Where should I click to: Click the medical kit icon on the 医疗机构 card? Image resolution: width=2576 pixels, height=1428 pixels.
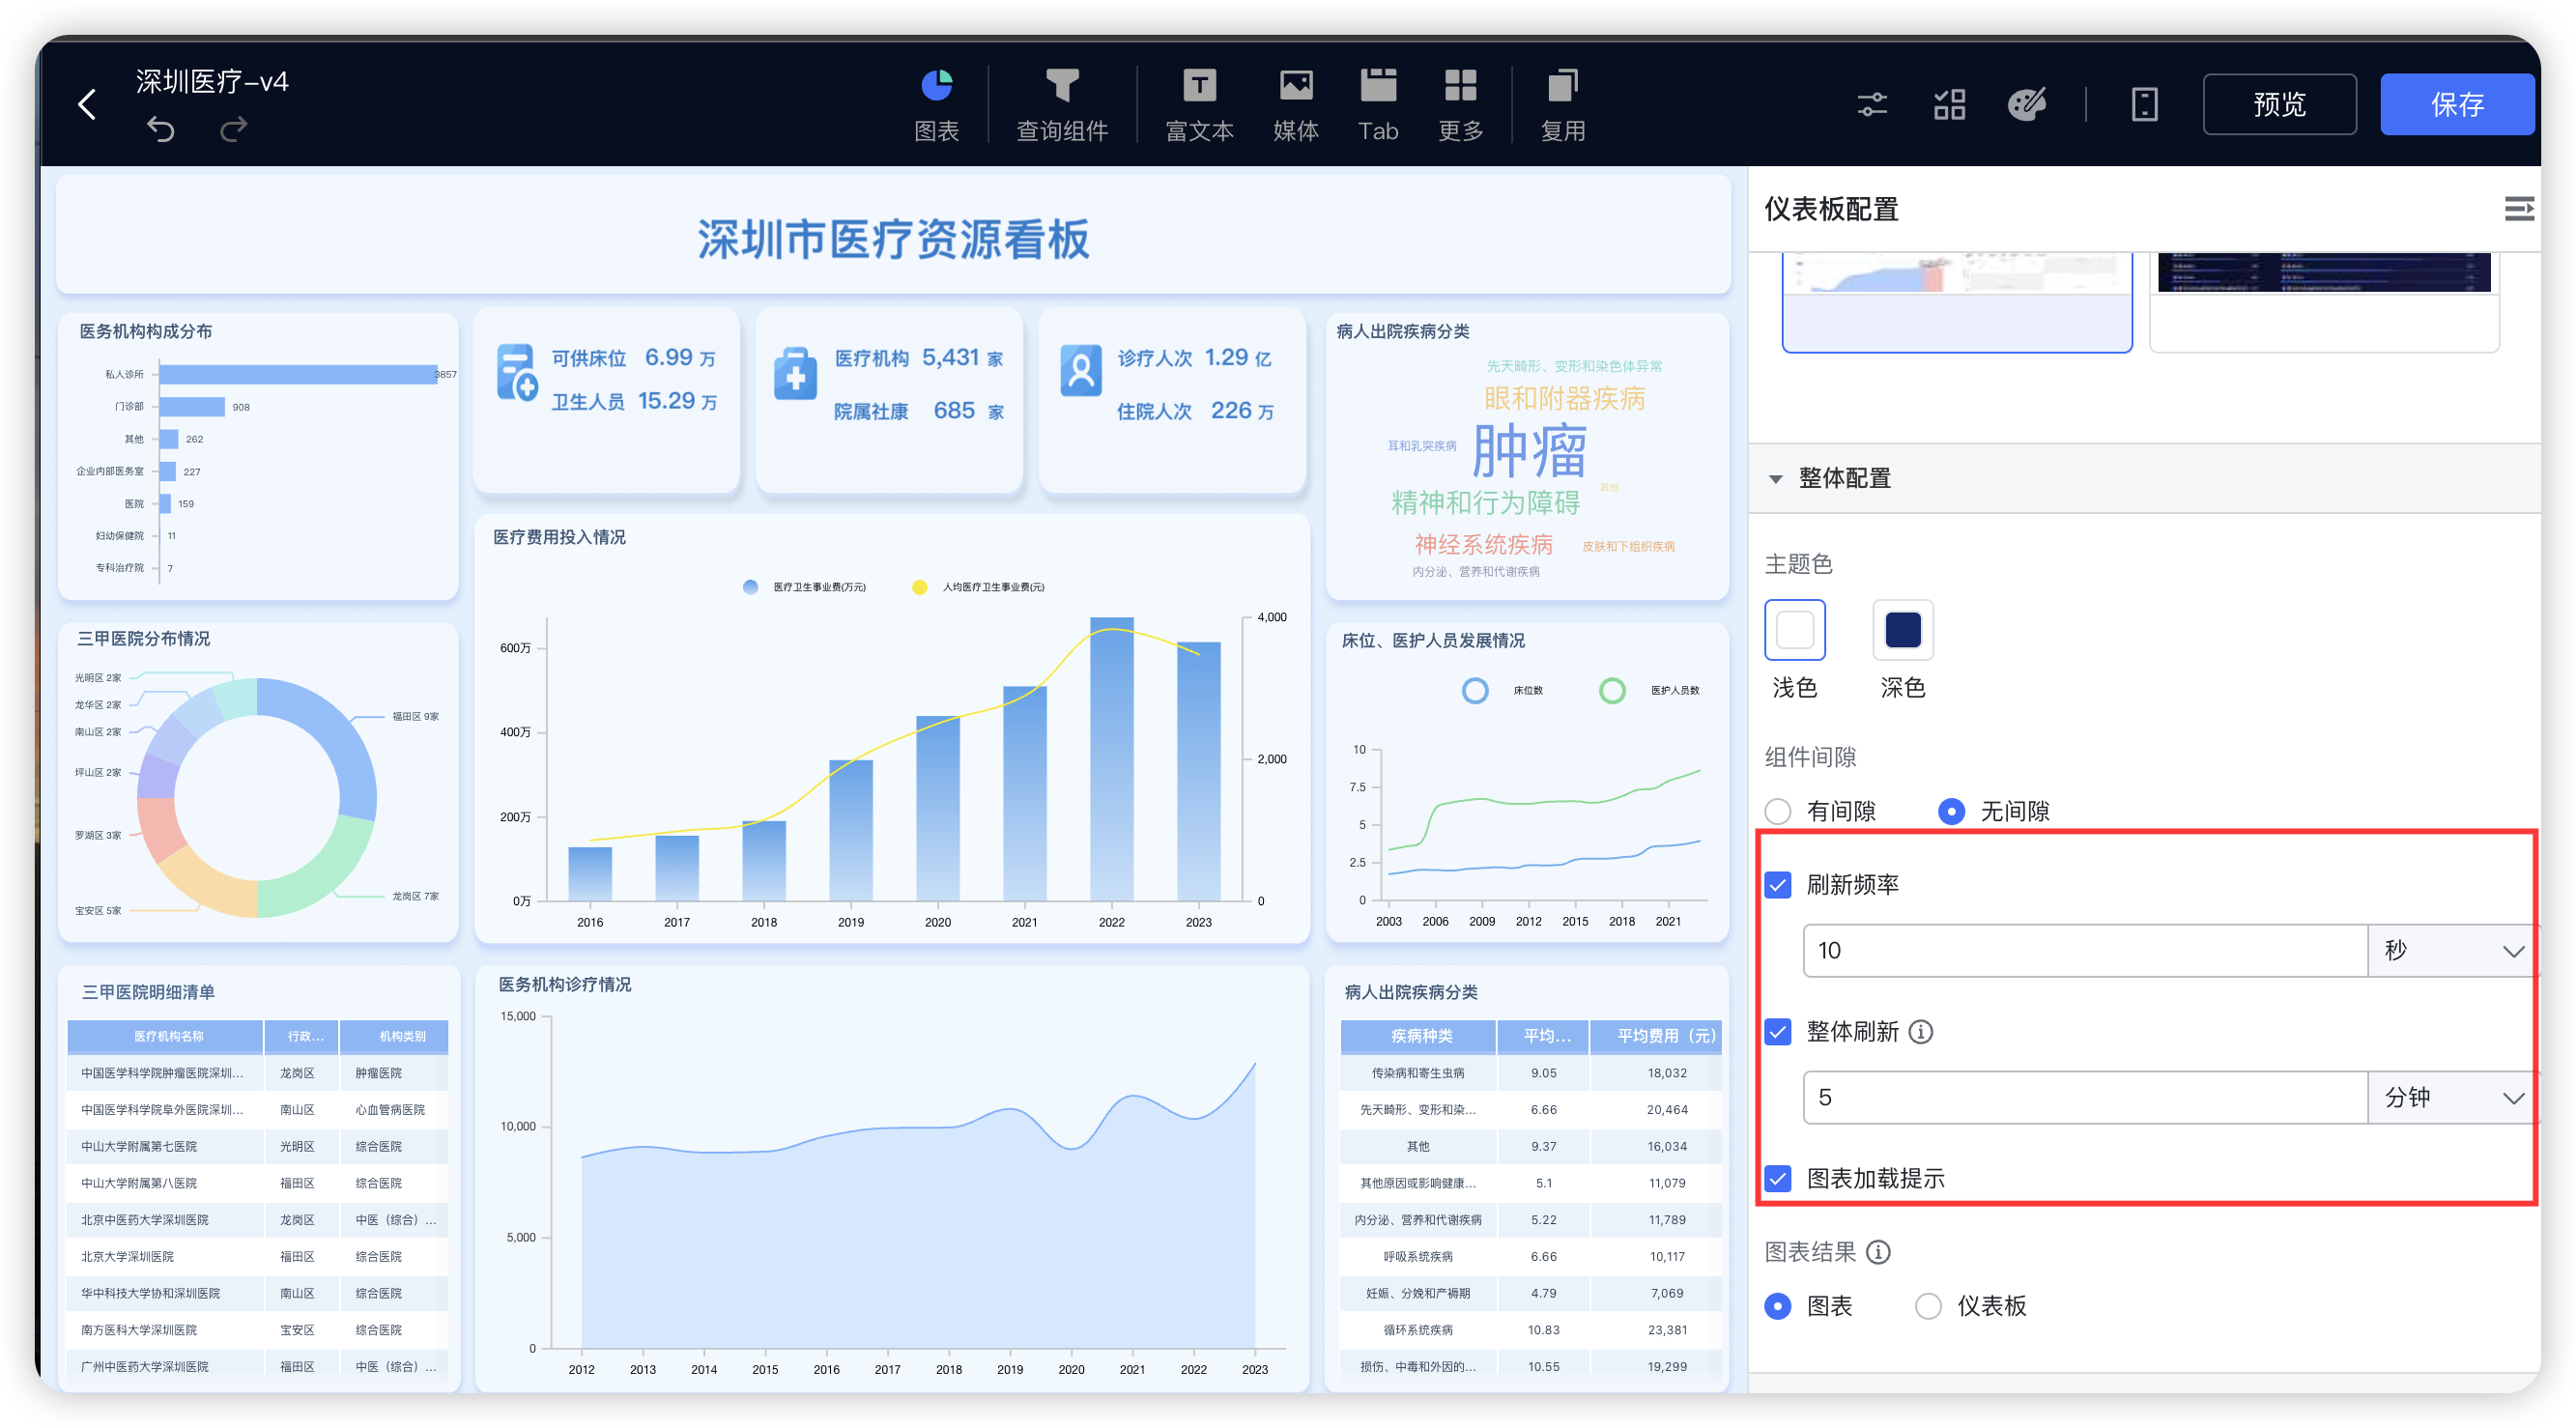click(x=795, y=374)
